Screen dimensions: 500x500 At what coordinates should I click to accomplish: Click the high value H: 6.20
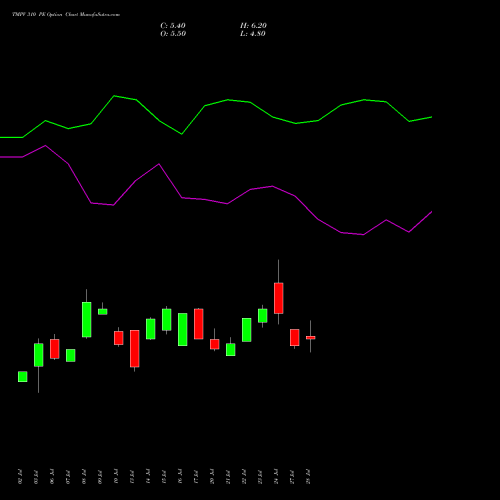253,26
